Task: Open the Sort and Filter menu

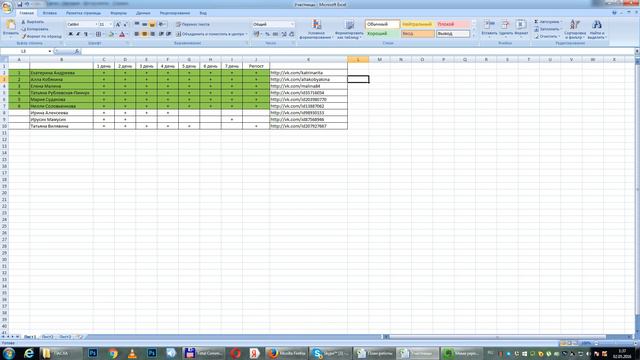Action: click(575, 29)
